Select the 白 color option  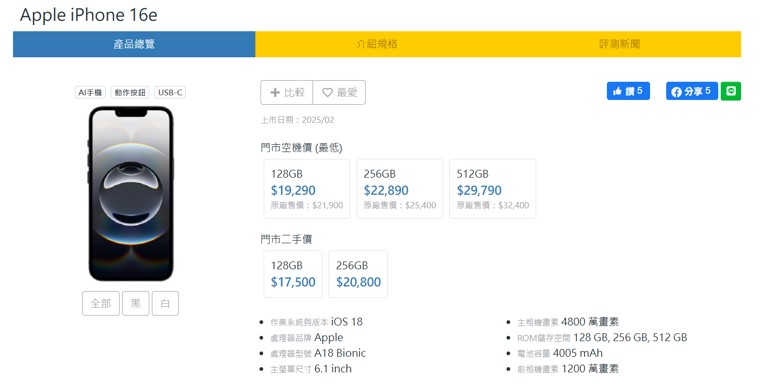click(165, 304)
